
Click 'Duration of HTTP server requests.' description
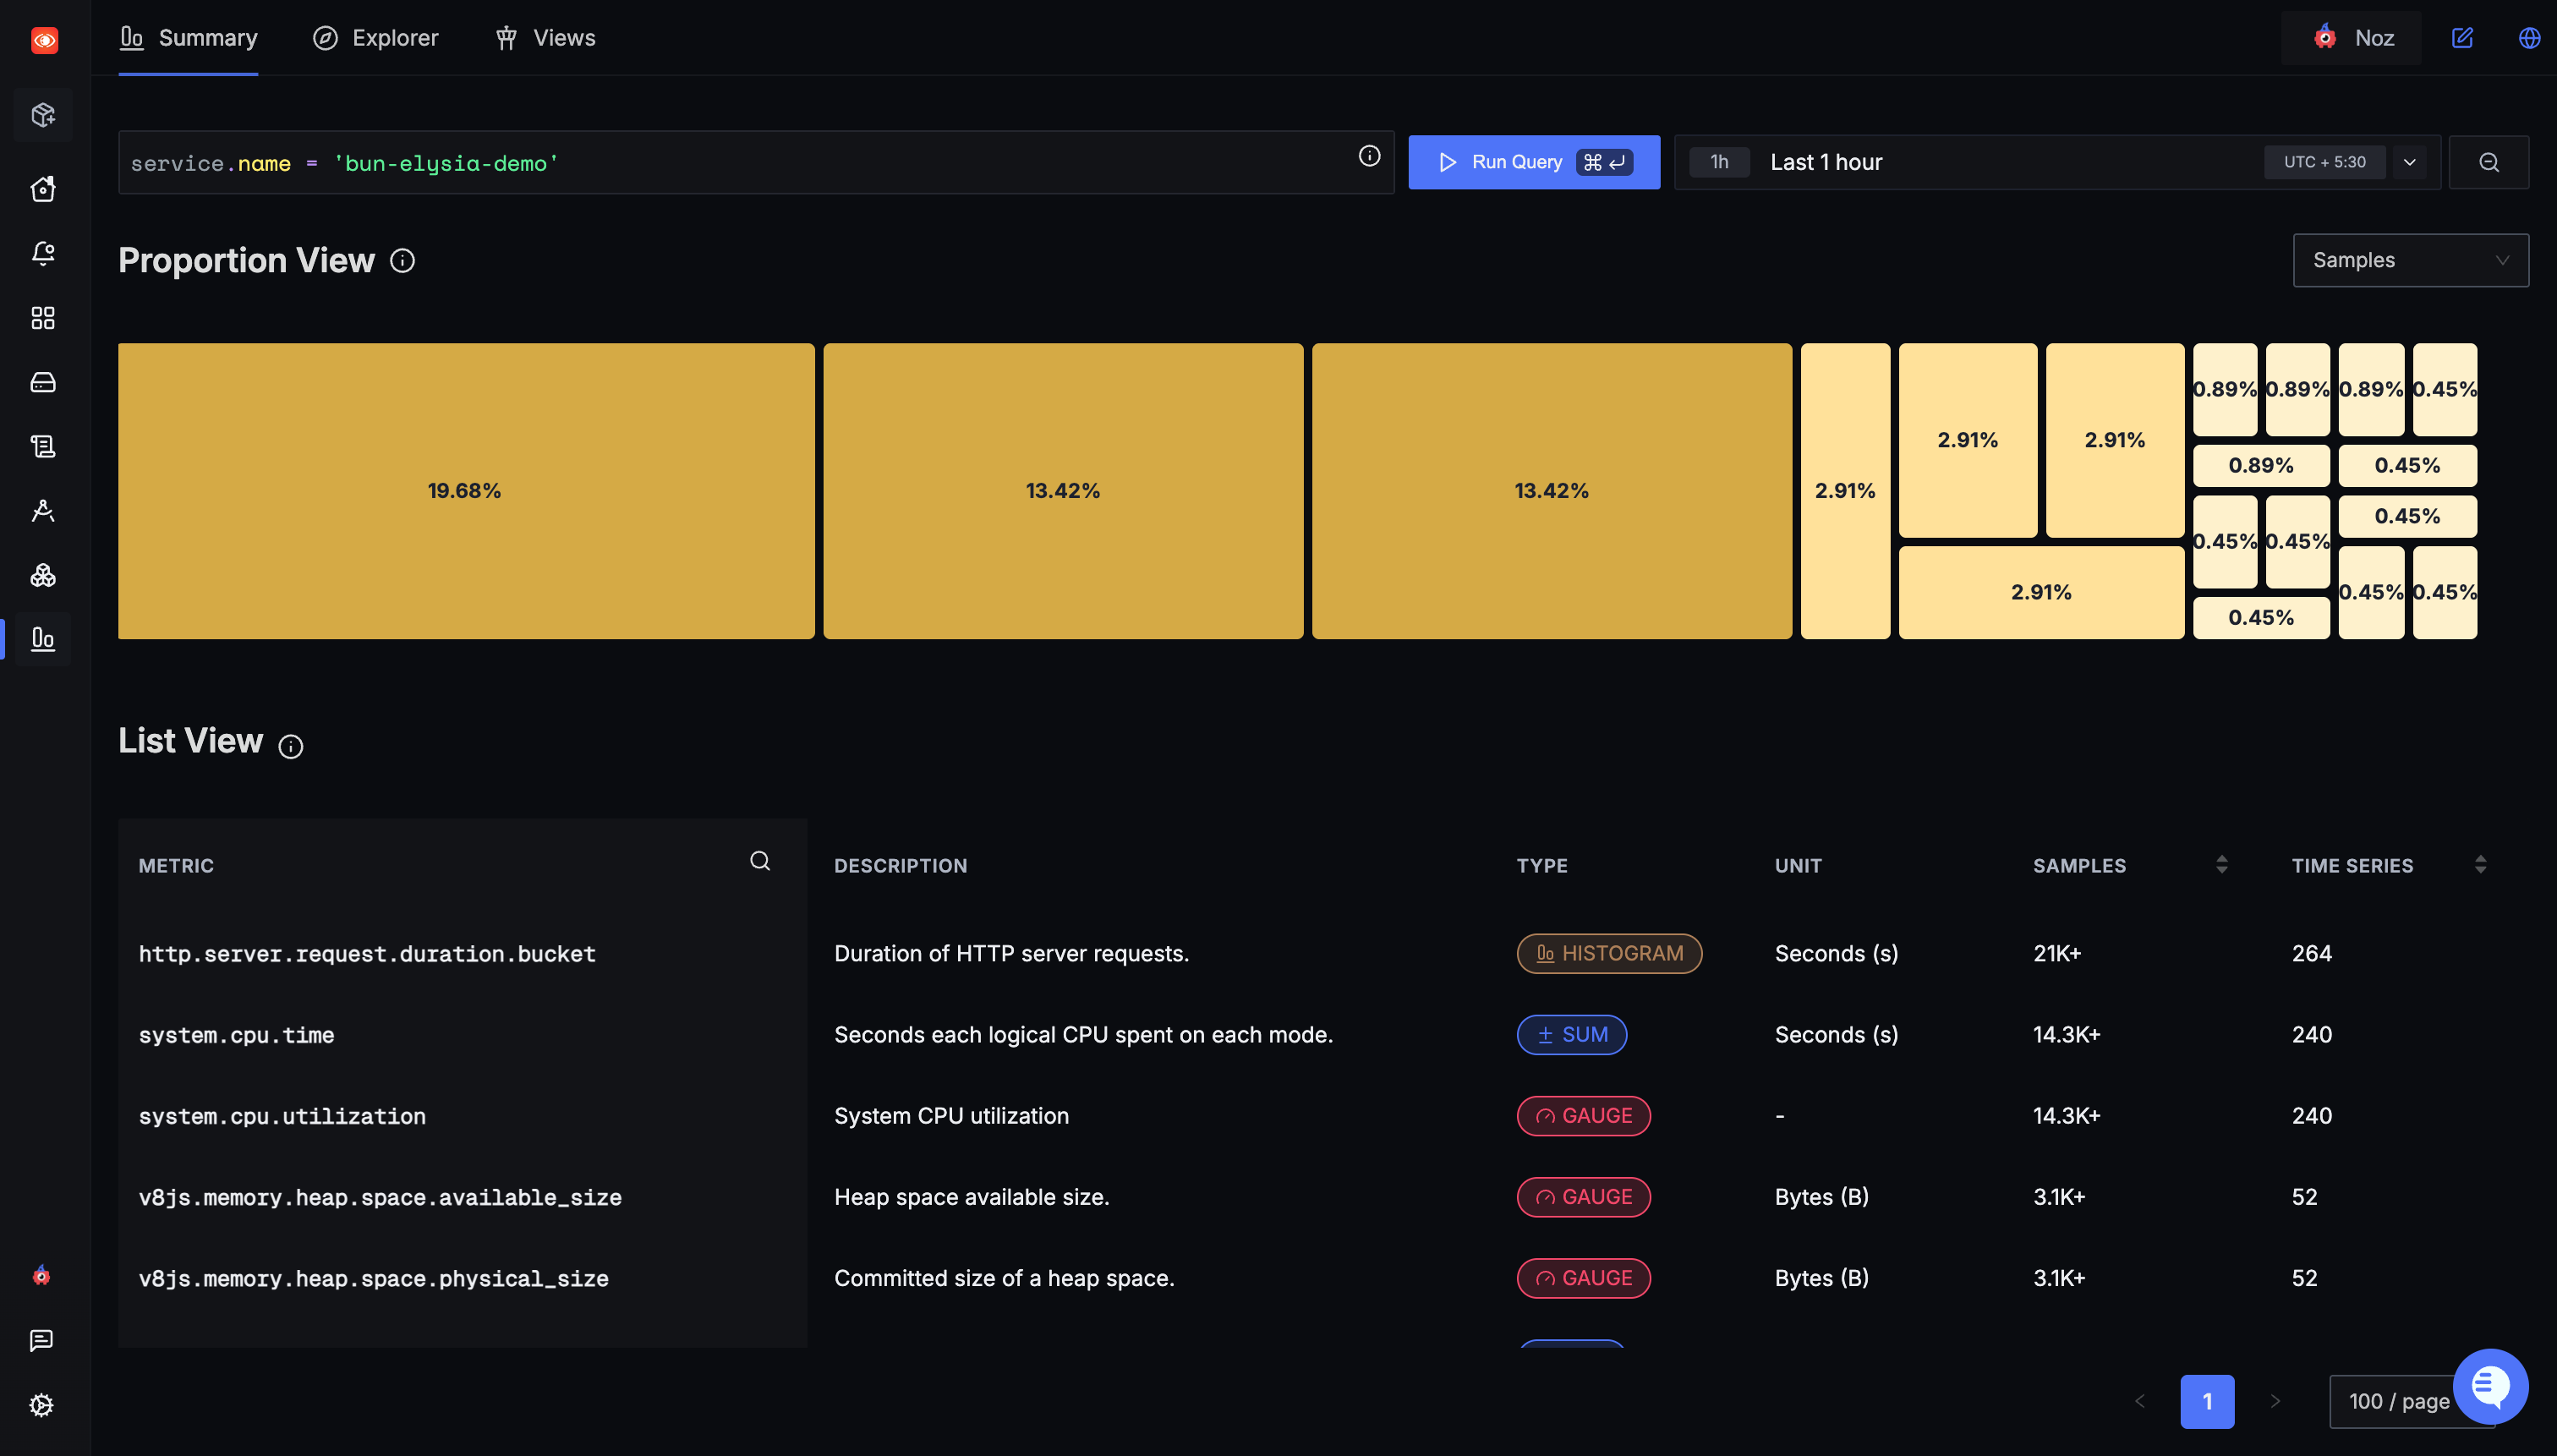(1011, 953)
